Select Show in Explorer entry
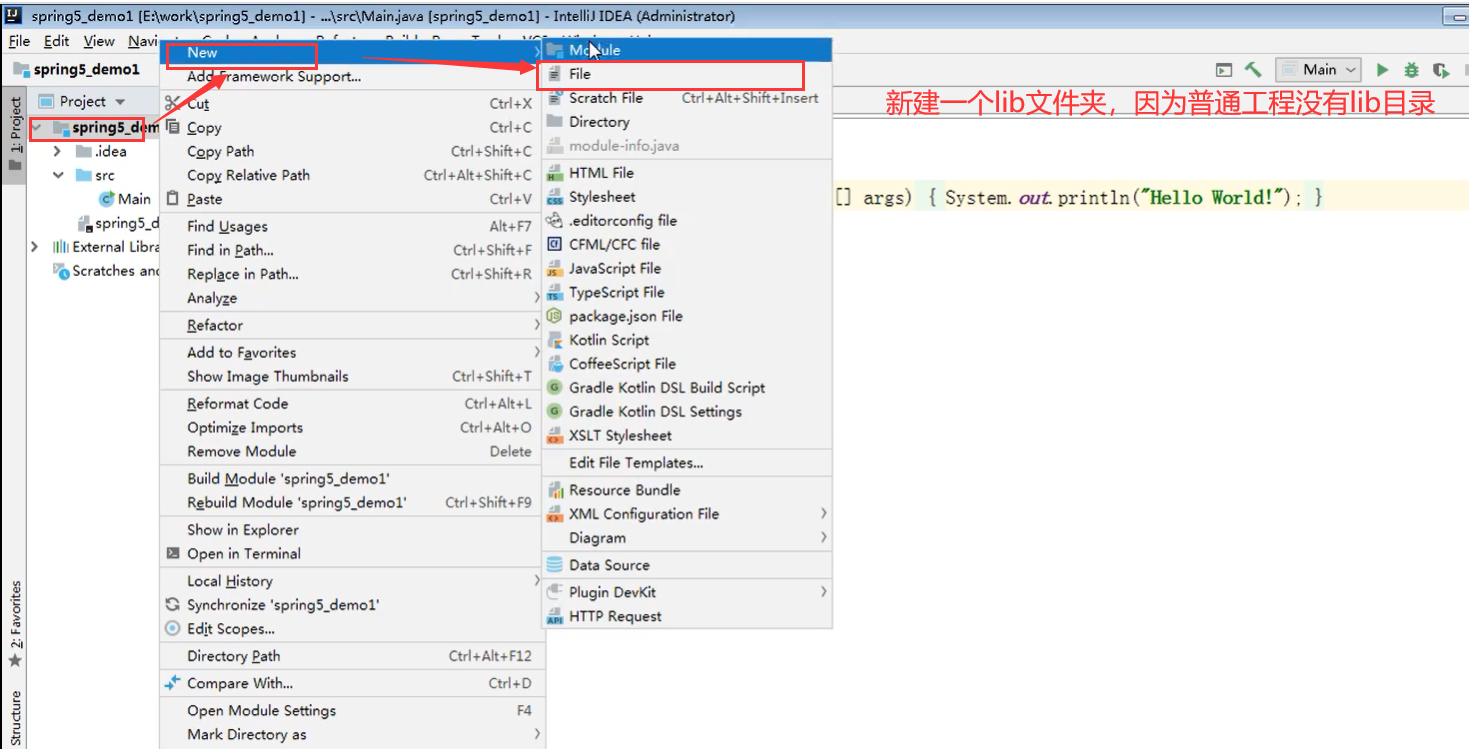This screenshot has height=749, width=1469. tap(351, 529)
